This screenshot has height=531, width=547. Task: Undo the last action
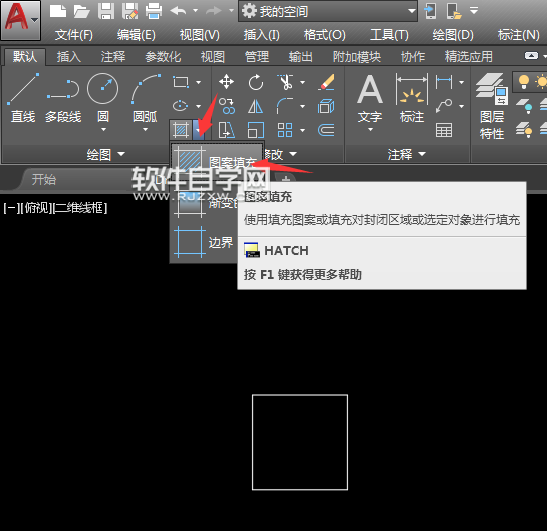click(178, 11)
